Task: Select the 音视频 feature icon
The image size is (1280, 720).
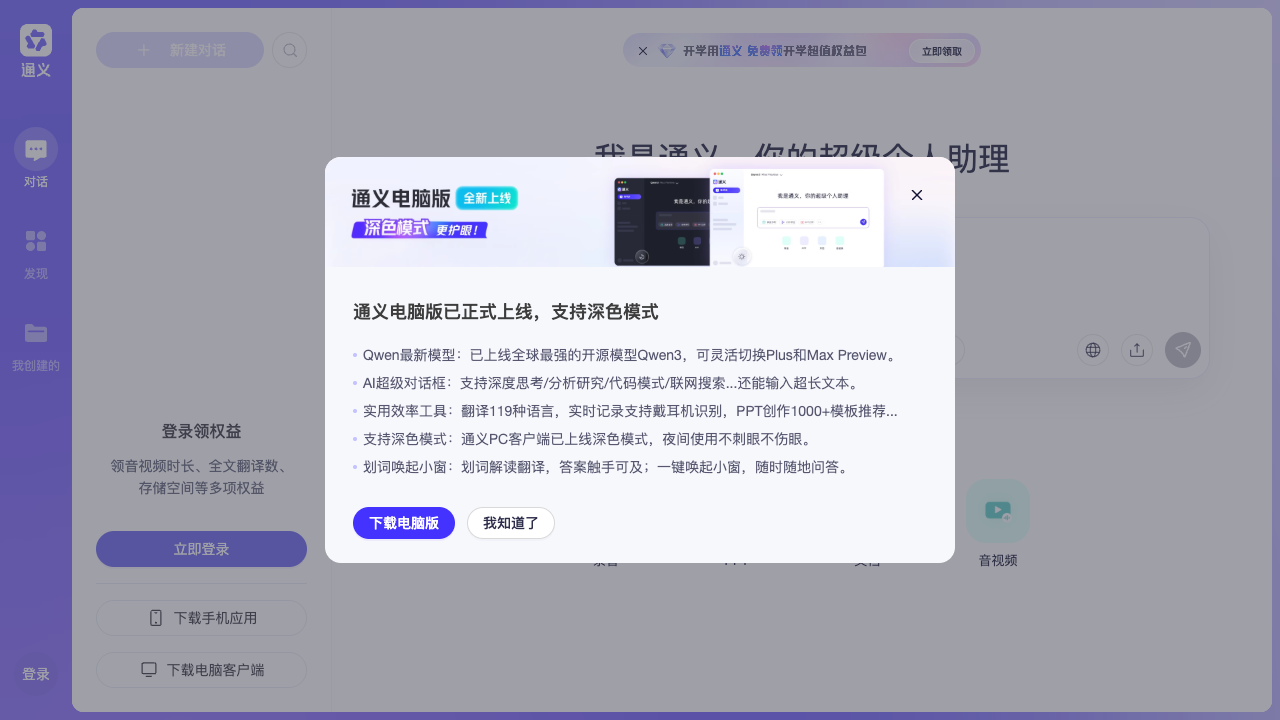Action: (x=997, y=510)
